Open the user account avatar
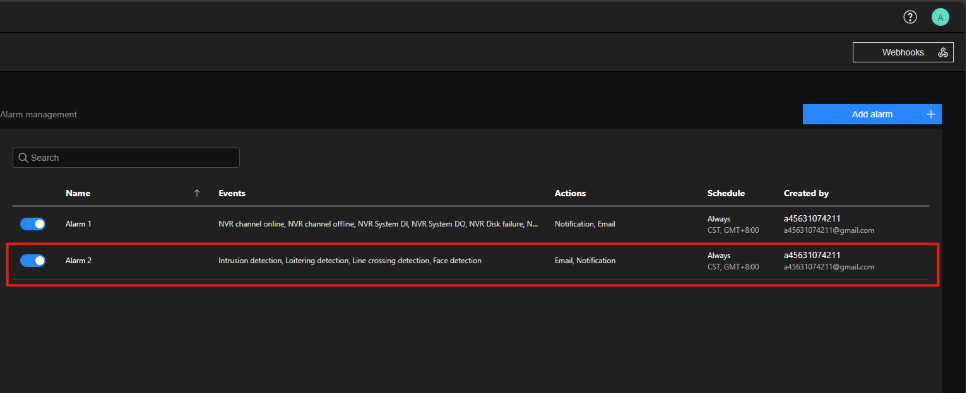966x393 pixels. coord(940,17)
